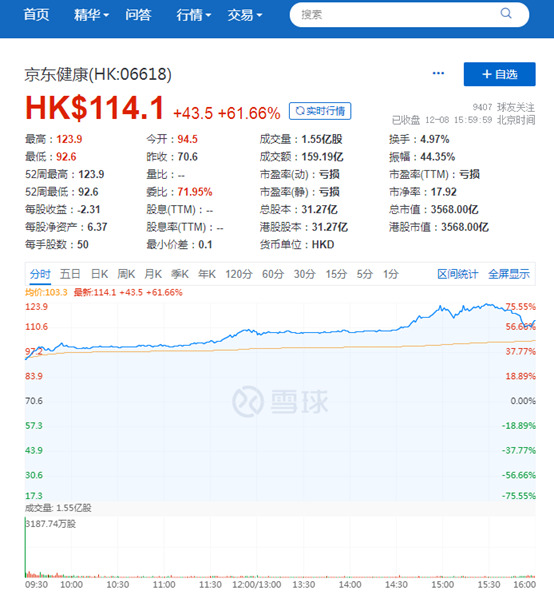Switch to the 月K chart tab
Image resolution: width=554 pixels, height=602 pixels.
click(153, 274)
